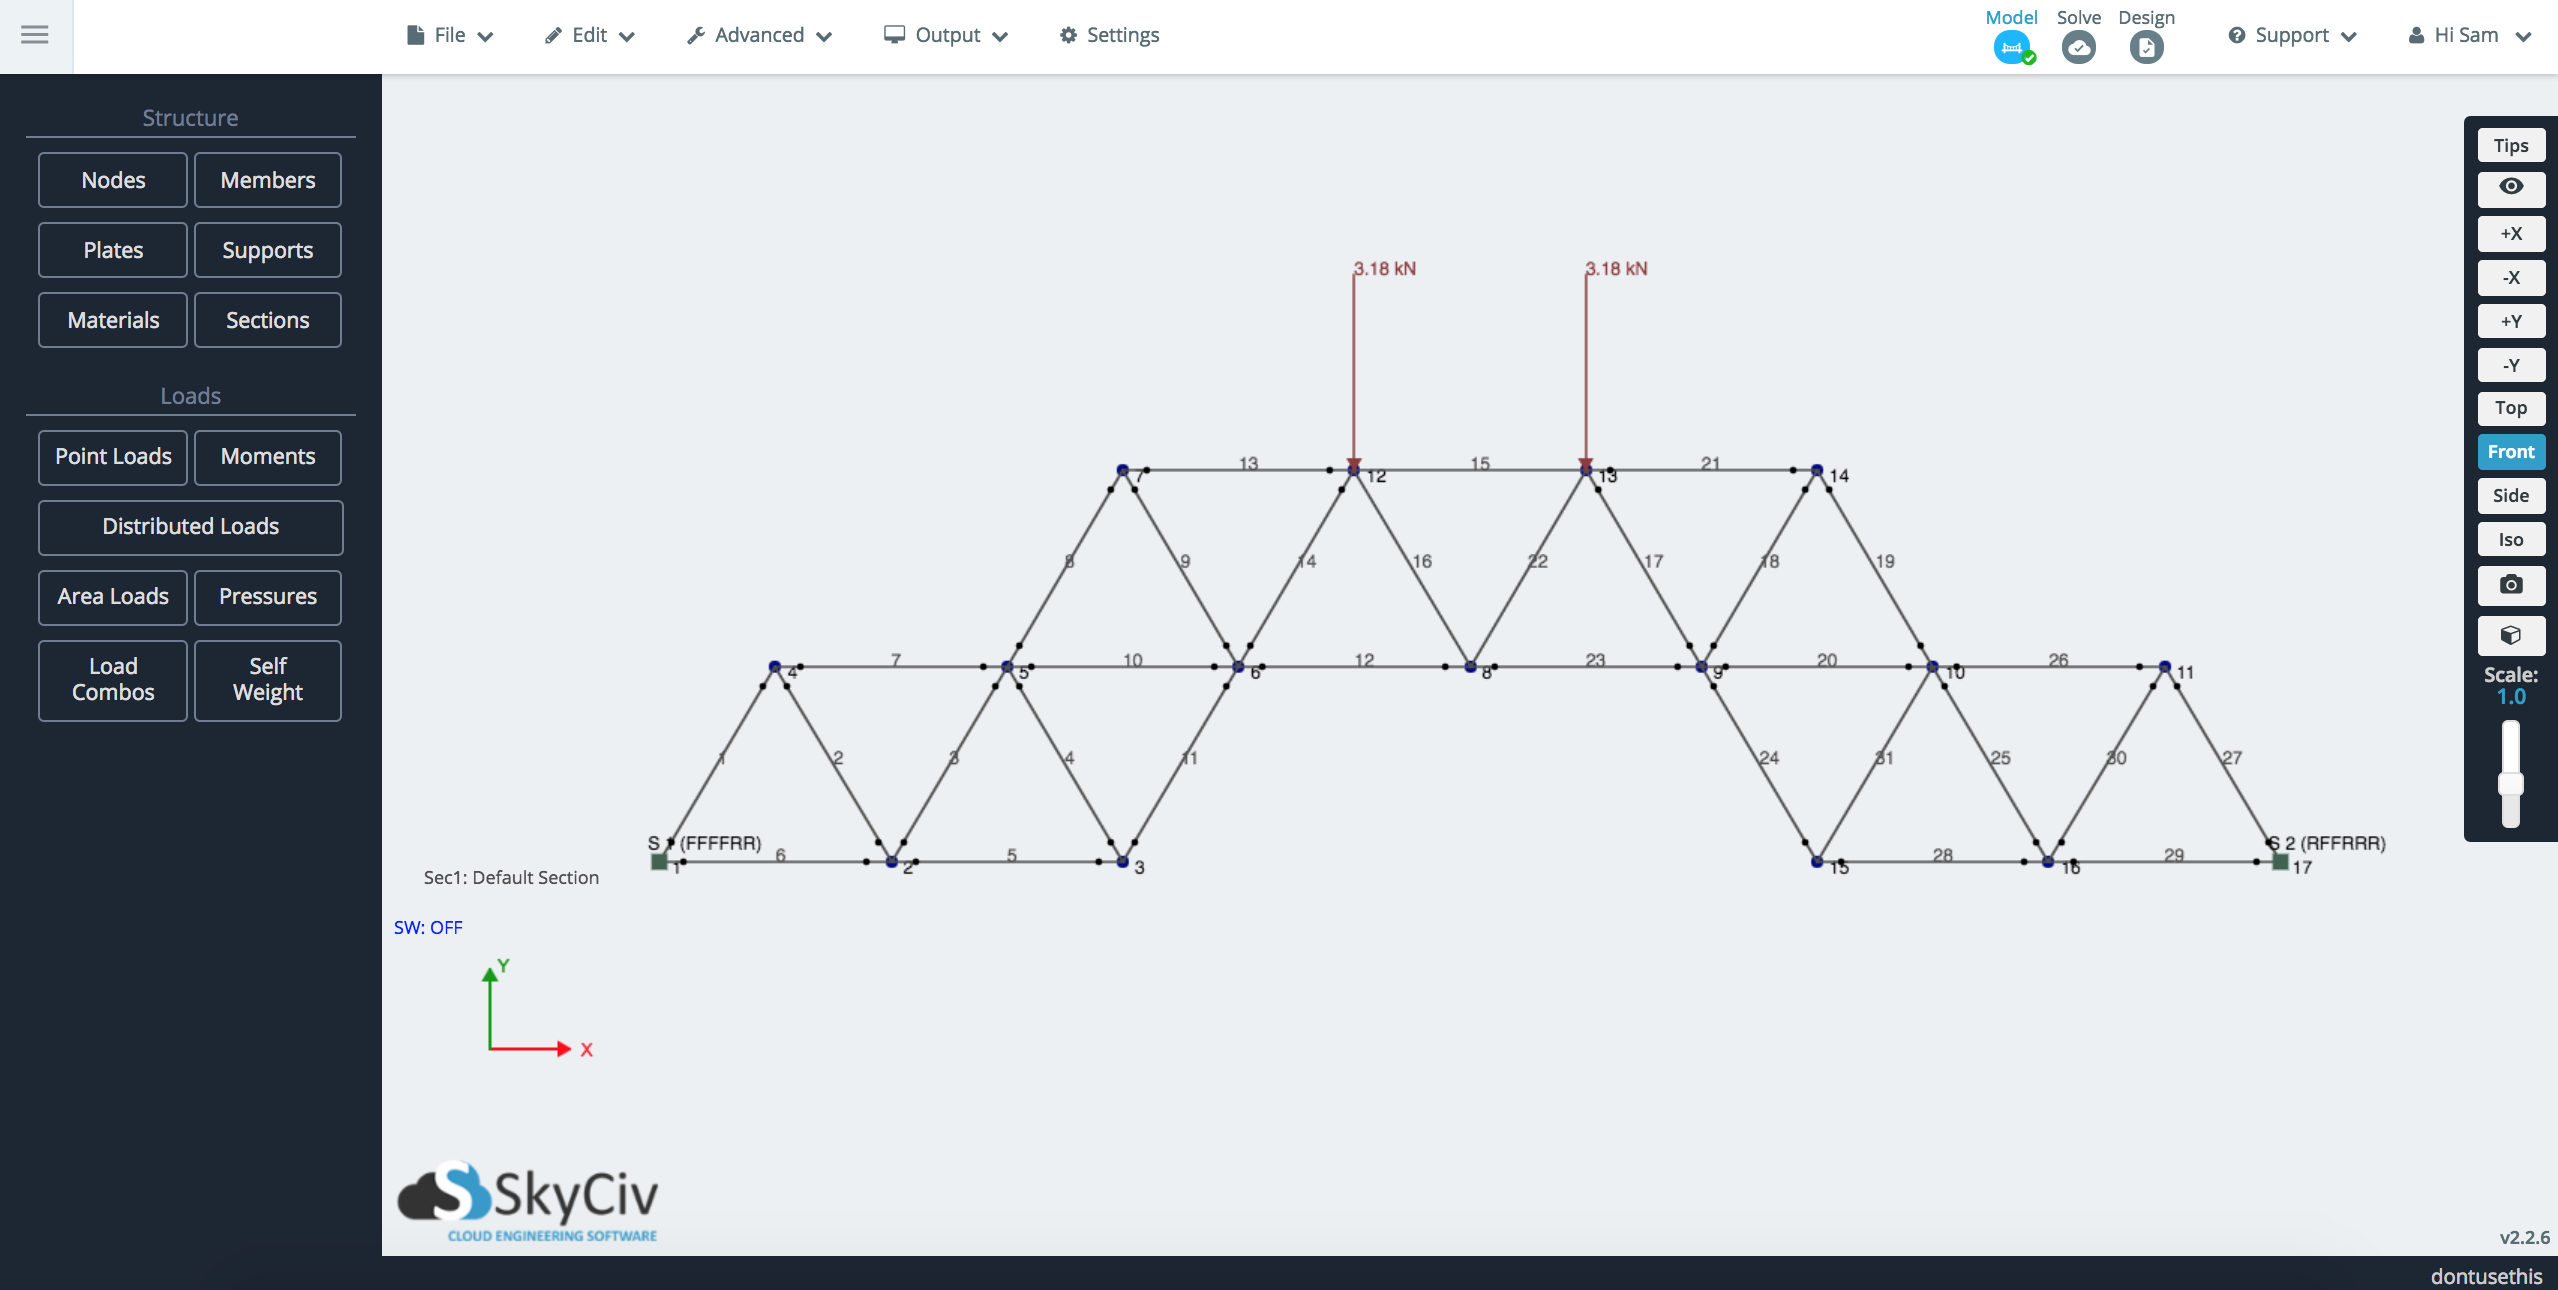Expand the Advanced dropdown menu
Image resolution: width=2558 pixels, height=1290 pixels.
757,35
